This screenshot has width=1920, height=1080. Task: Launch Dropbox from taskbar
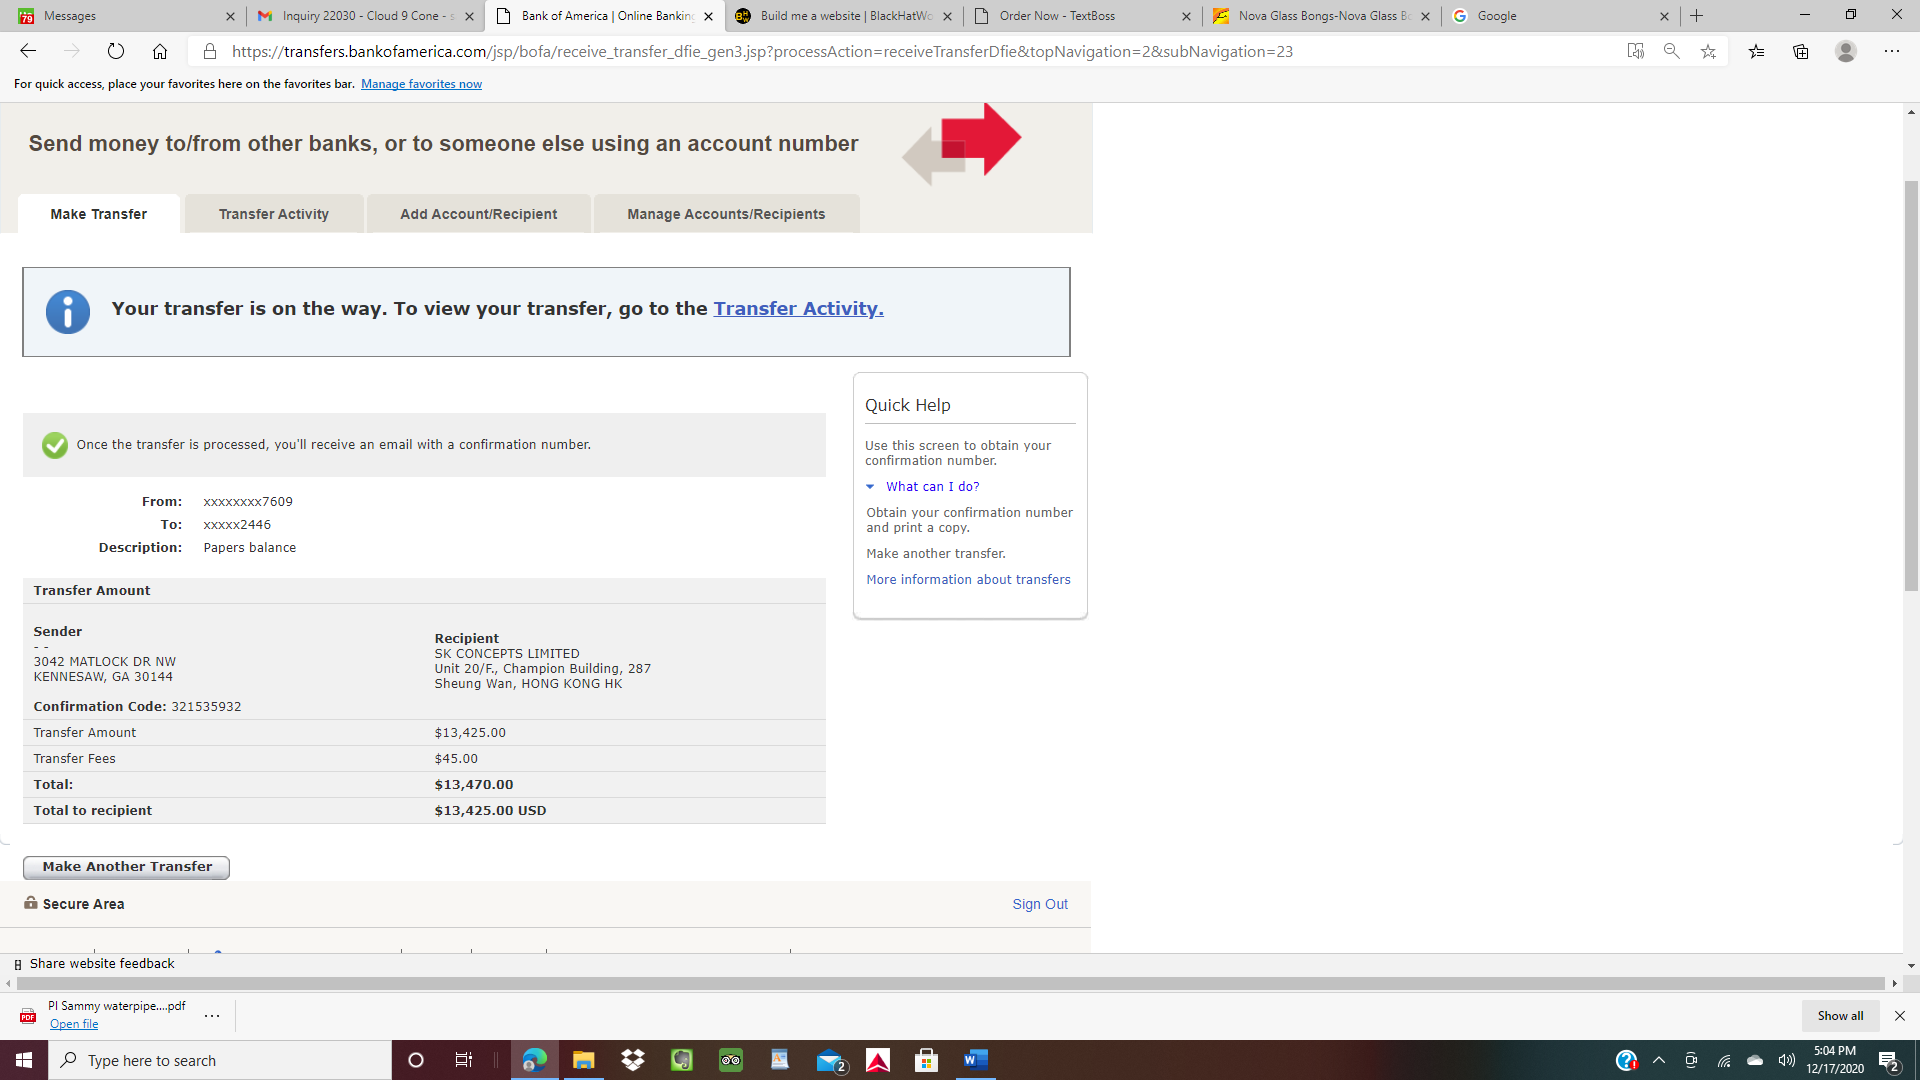pos(633,1060)
